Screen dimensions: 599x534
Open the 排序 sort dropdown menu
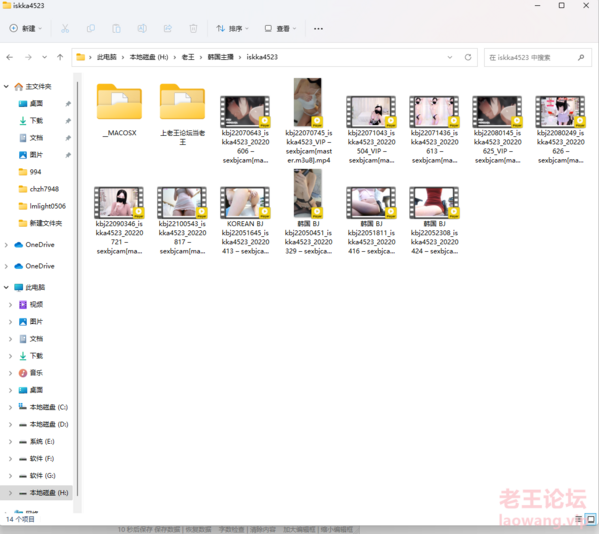point(232,29)
